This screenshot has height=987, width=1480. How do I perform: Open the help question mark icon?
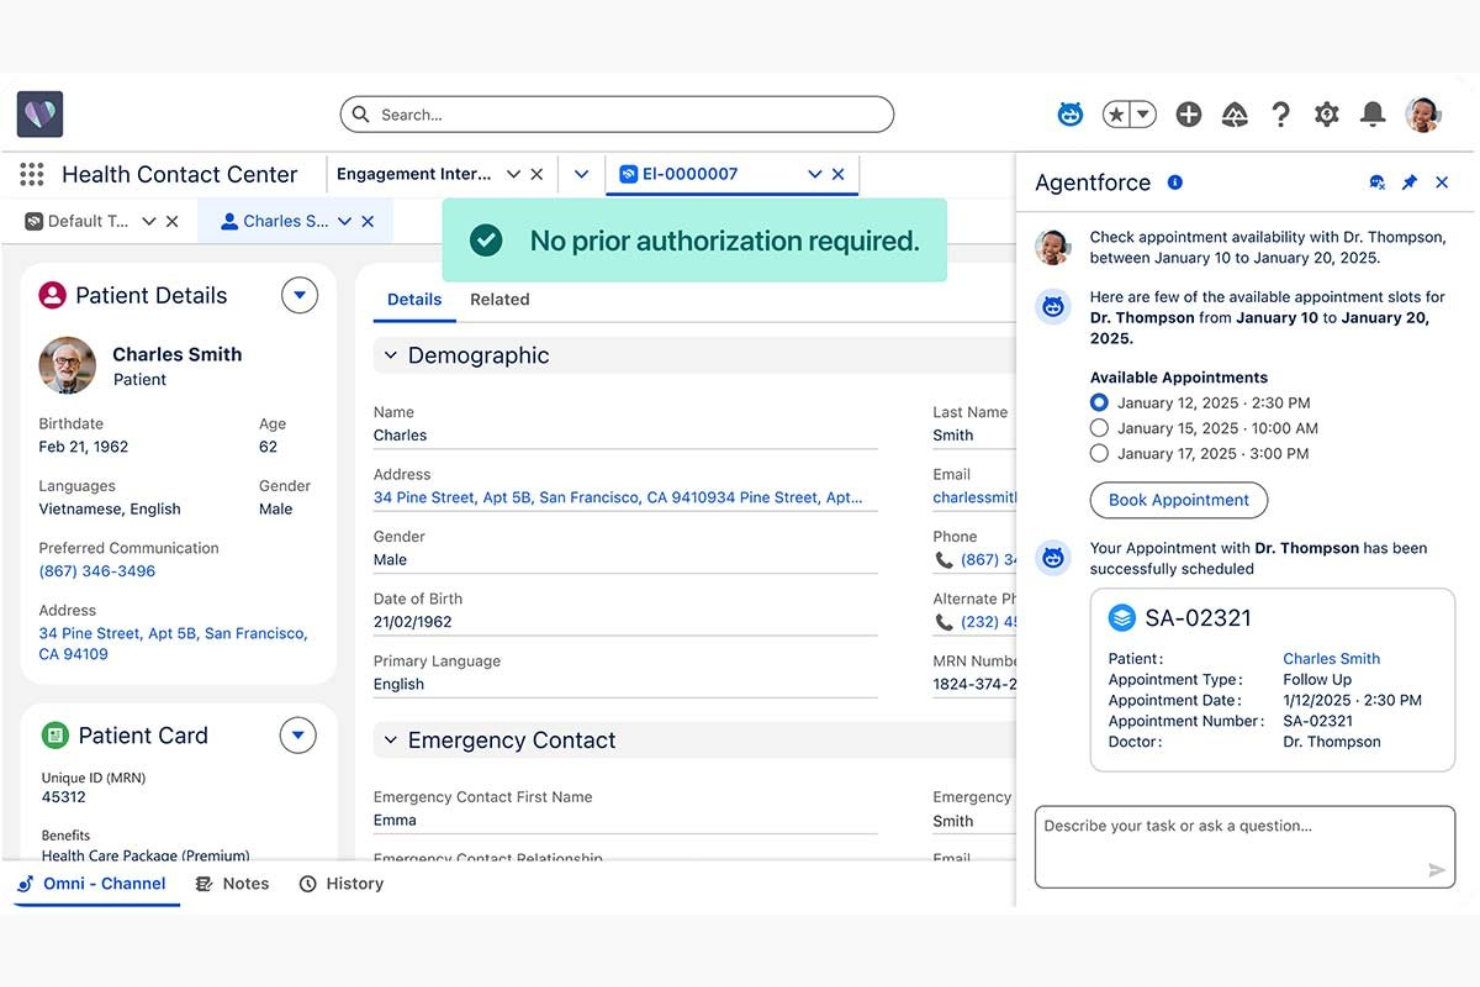pos(1281,114)
